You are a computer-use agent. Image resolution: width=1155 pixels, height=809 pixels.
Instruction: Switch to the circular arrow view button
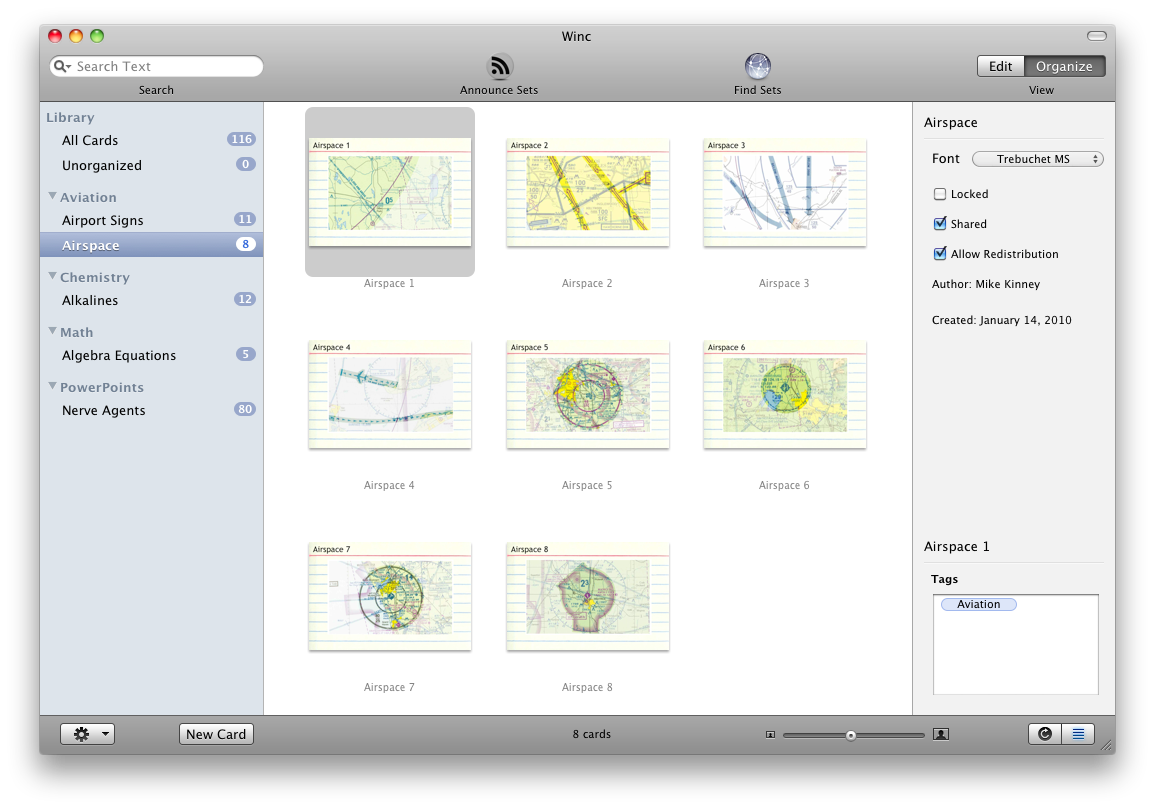coord(1045,734)
